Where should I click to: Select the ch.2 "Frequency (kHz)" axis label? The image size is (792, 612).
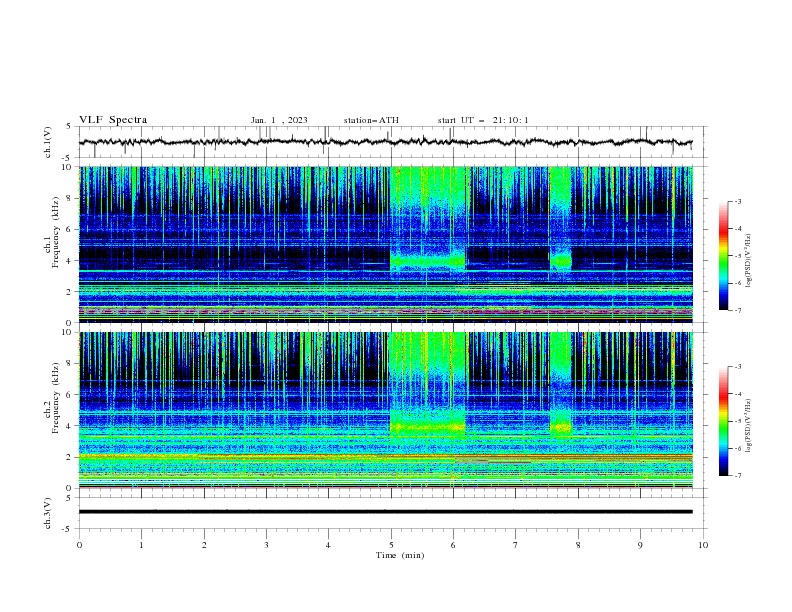(x=56, y=398)
